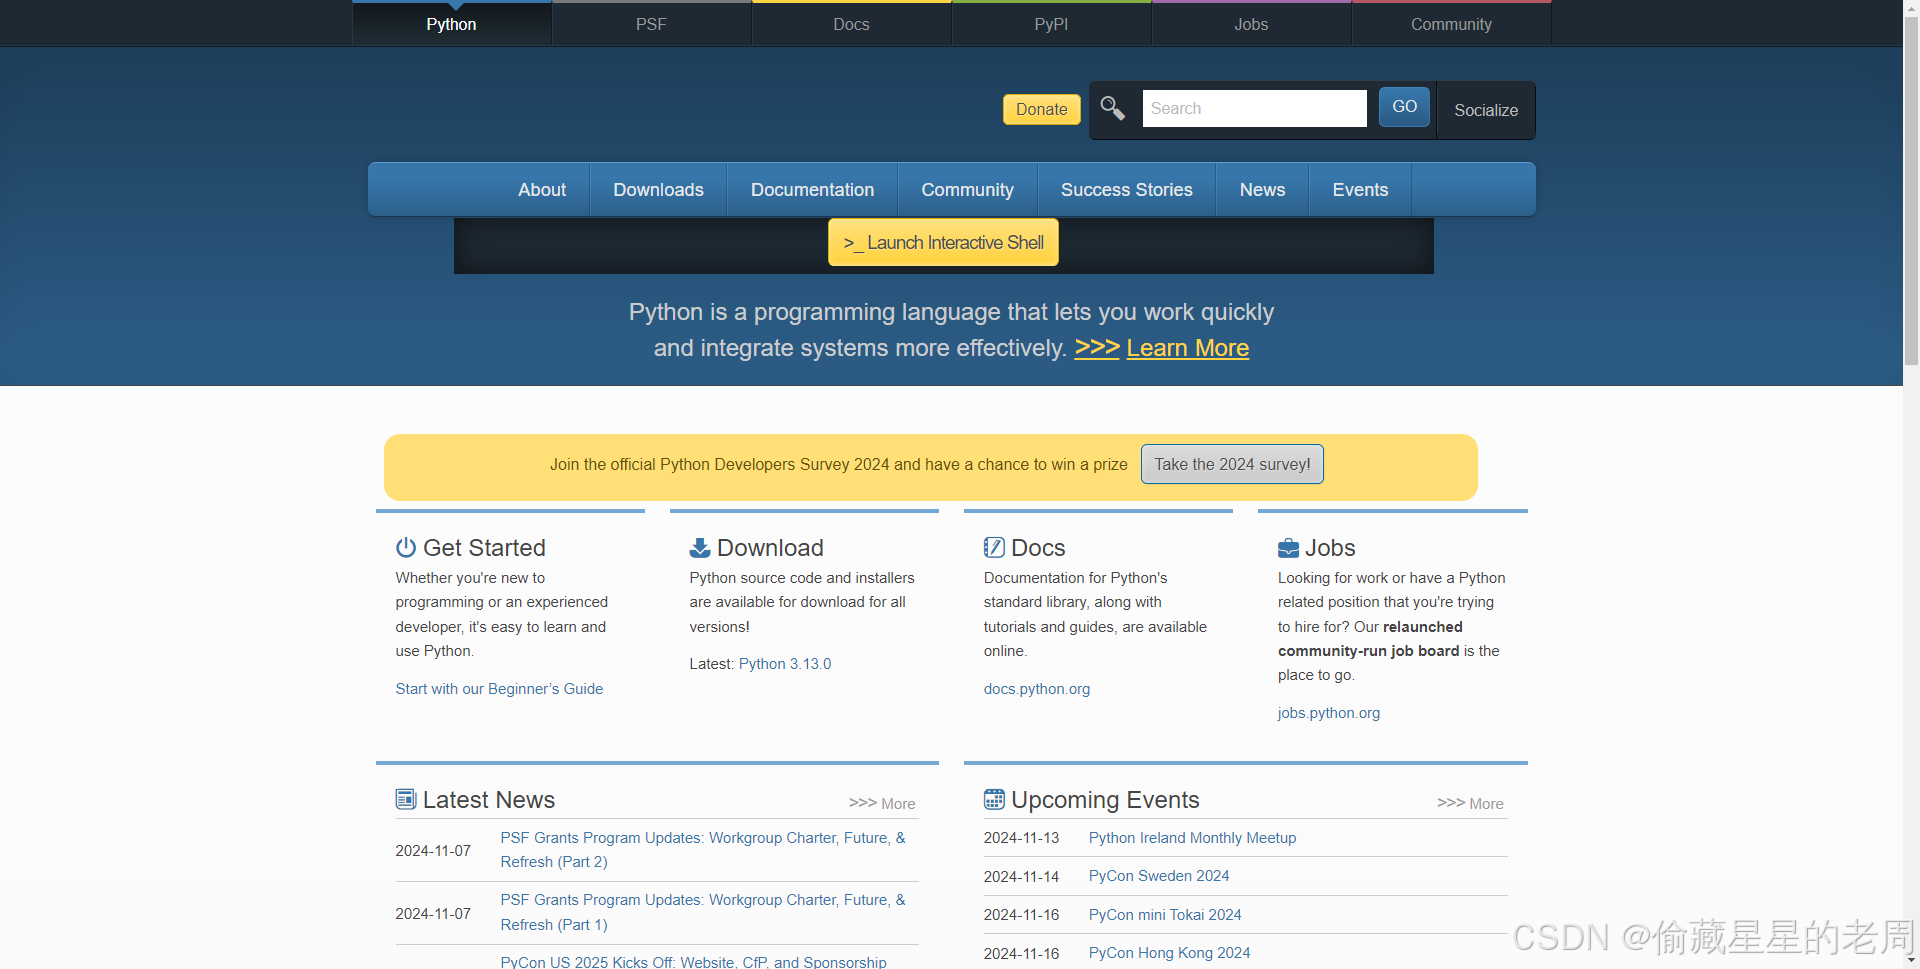
Task: Open PSF Grants Program Updates (Part 1) article
Action: click(703, 912)
